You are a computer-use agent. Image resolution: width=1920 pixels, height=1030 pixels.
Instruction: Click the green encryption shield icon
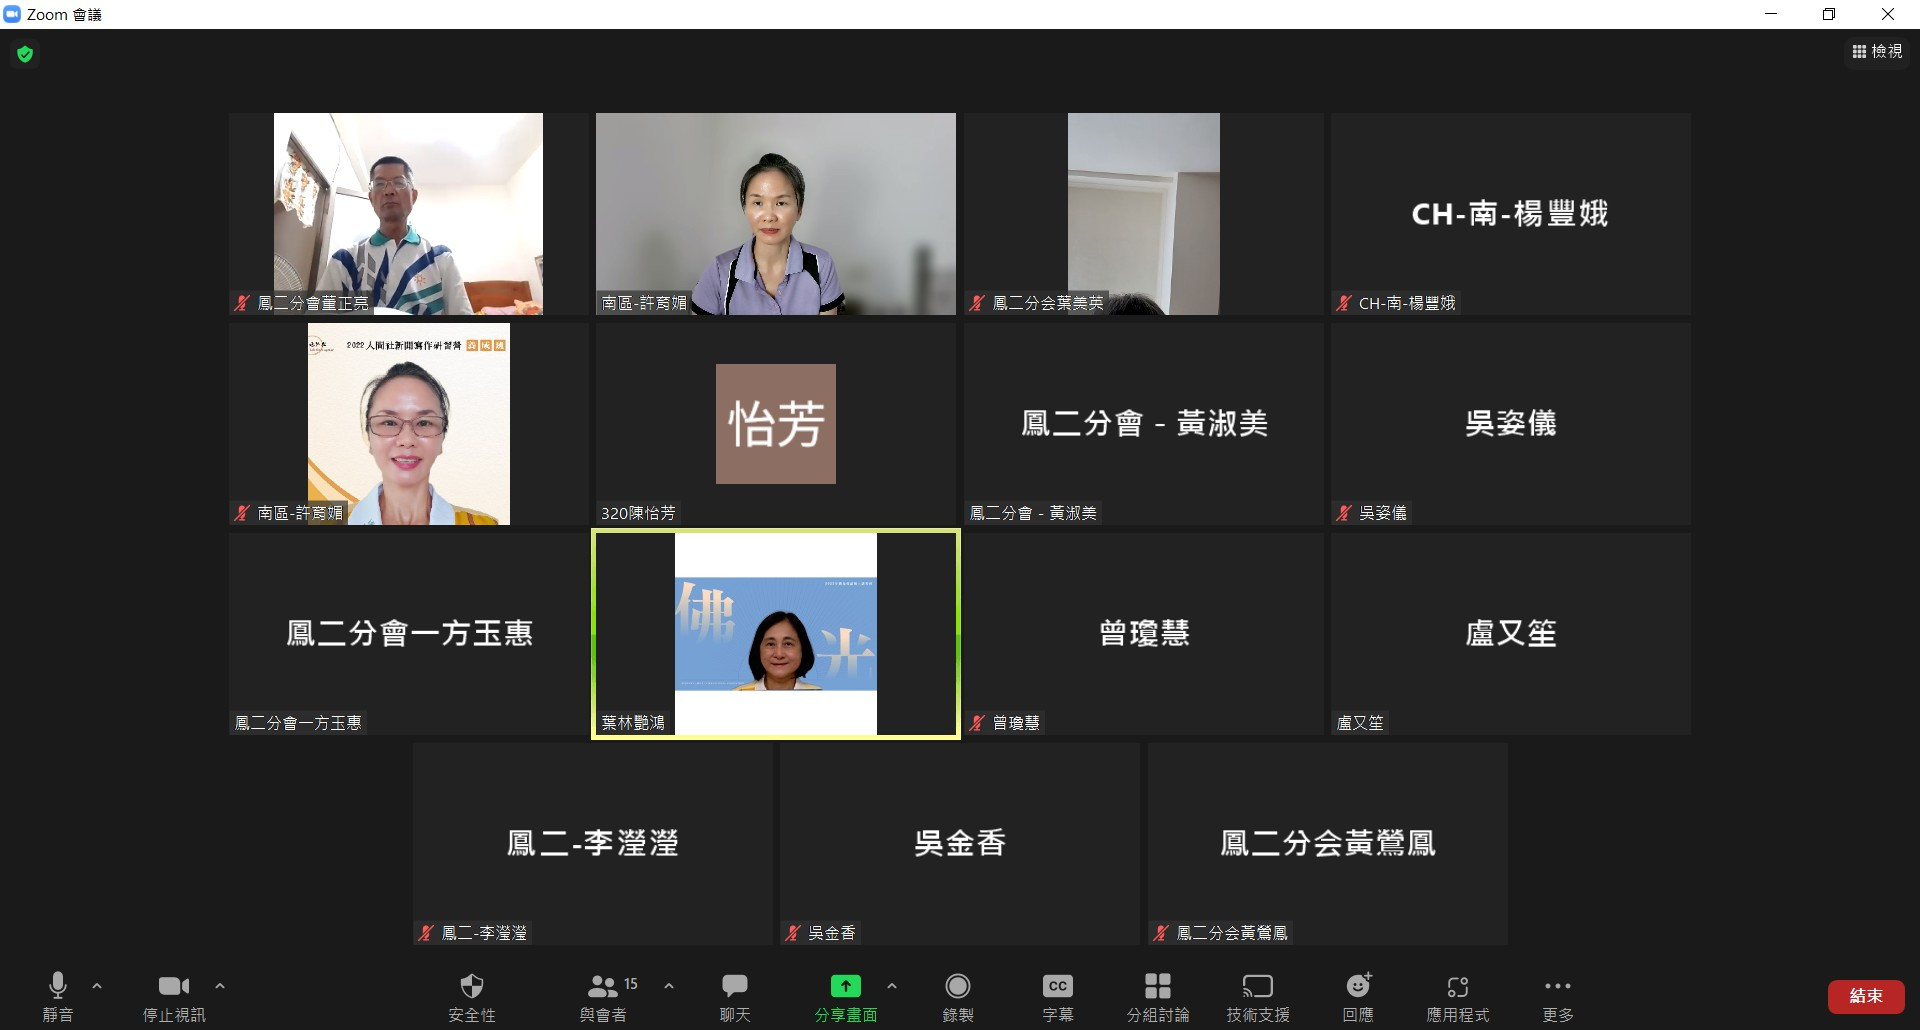coord(25,54)
